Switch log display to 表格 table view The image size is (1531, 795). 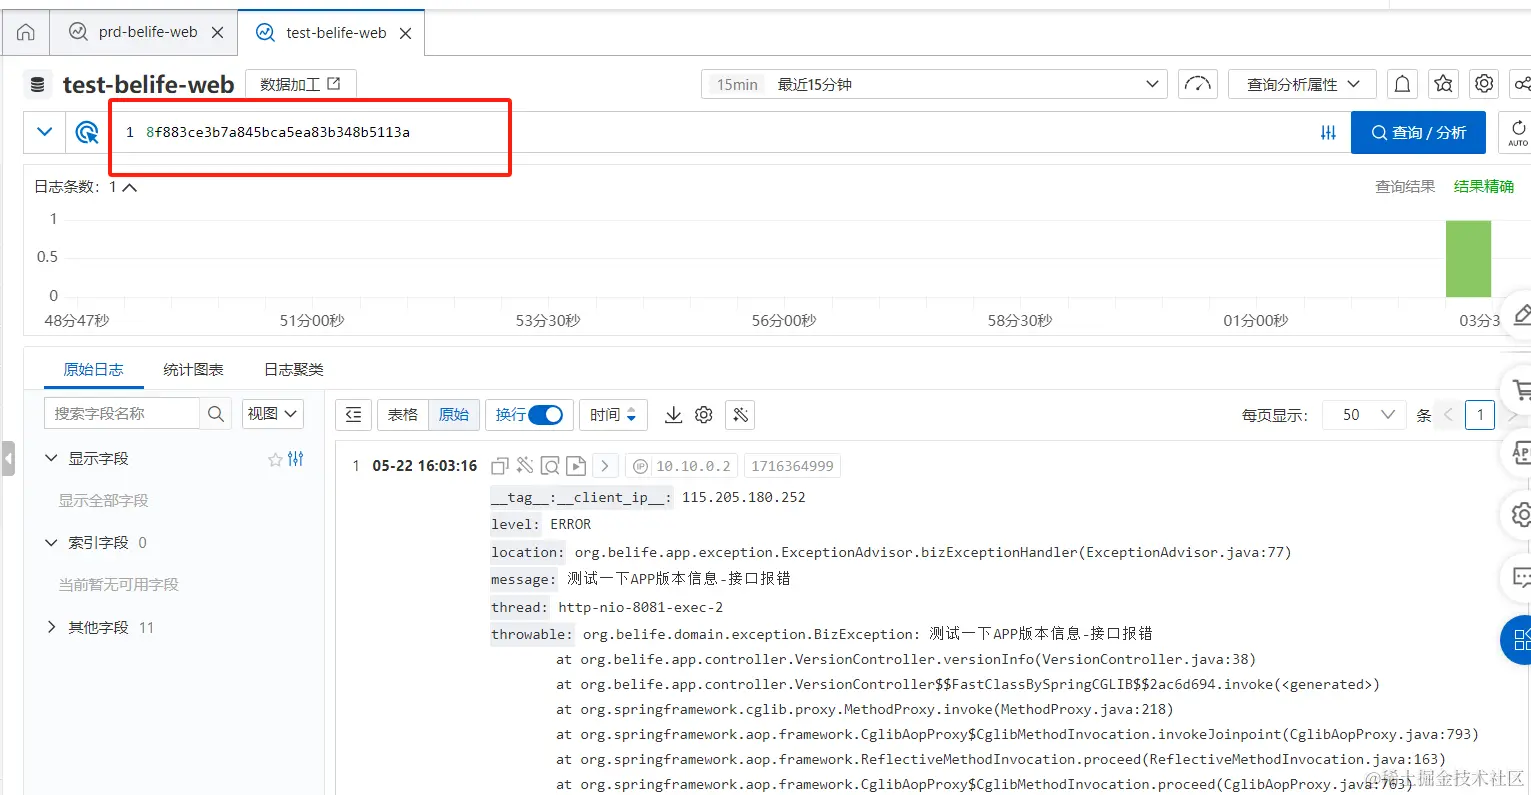coord(402,414)
